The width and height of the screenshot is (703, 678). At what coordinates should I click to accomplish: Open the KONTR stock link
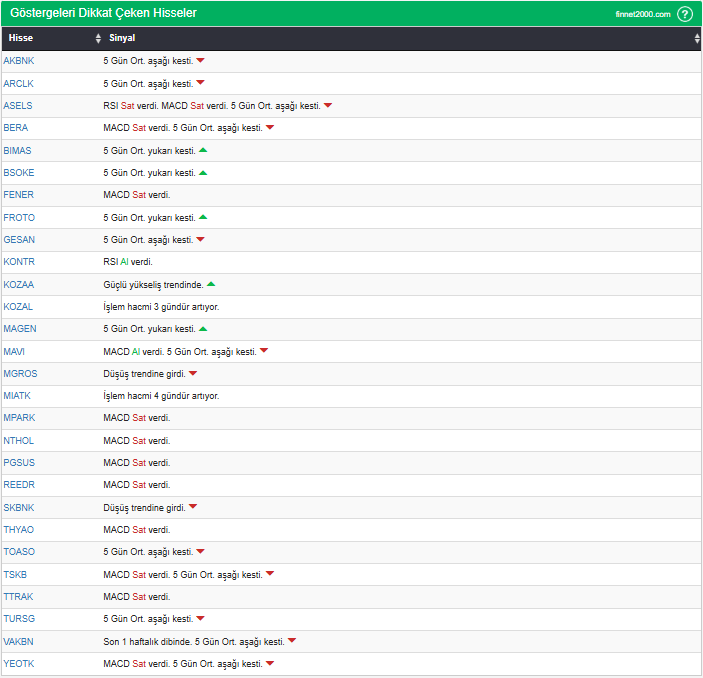pos(19,261)
